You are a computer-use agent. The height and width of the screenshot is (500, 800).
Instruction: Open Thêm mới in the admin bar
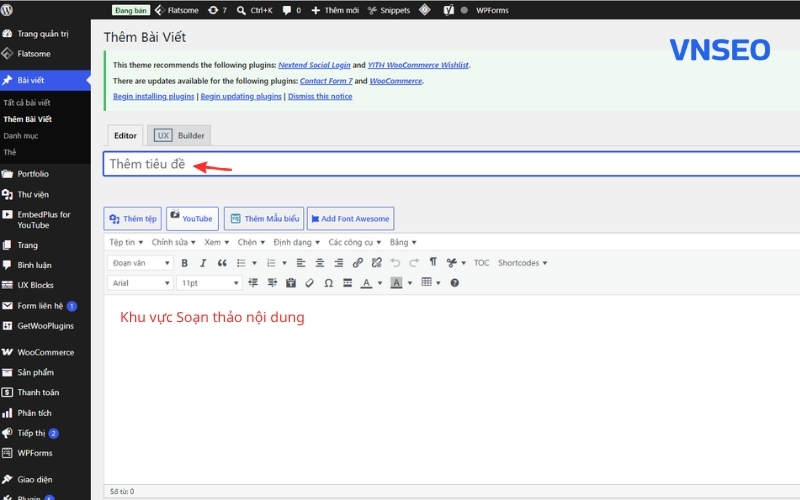(335, 10)
